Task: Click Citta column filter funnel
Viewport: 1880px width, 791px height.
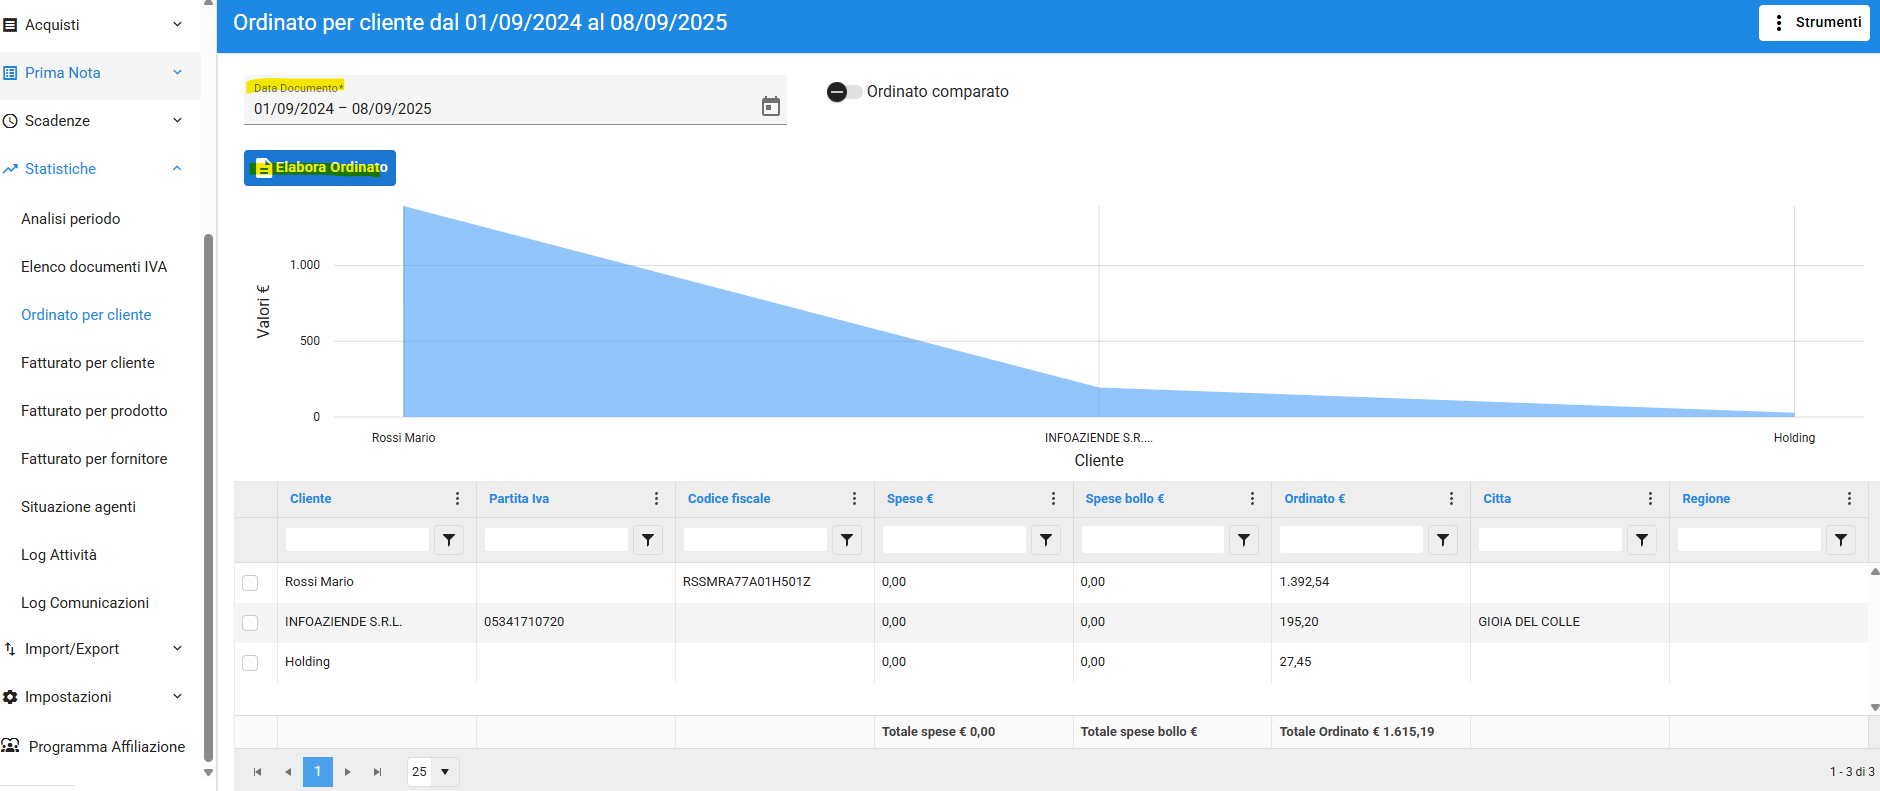Action: (x=1642, y=540)
